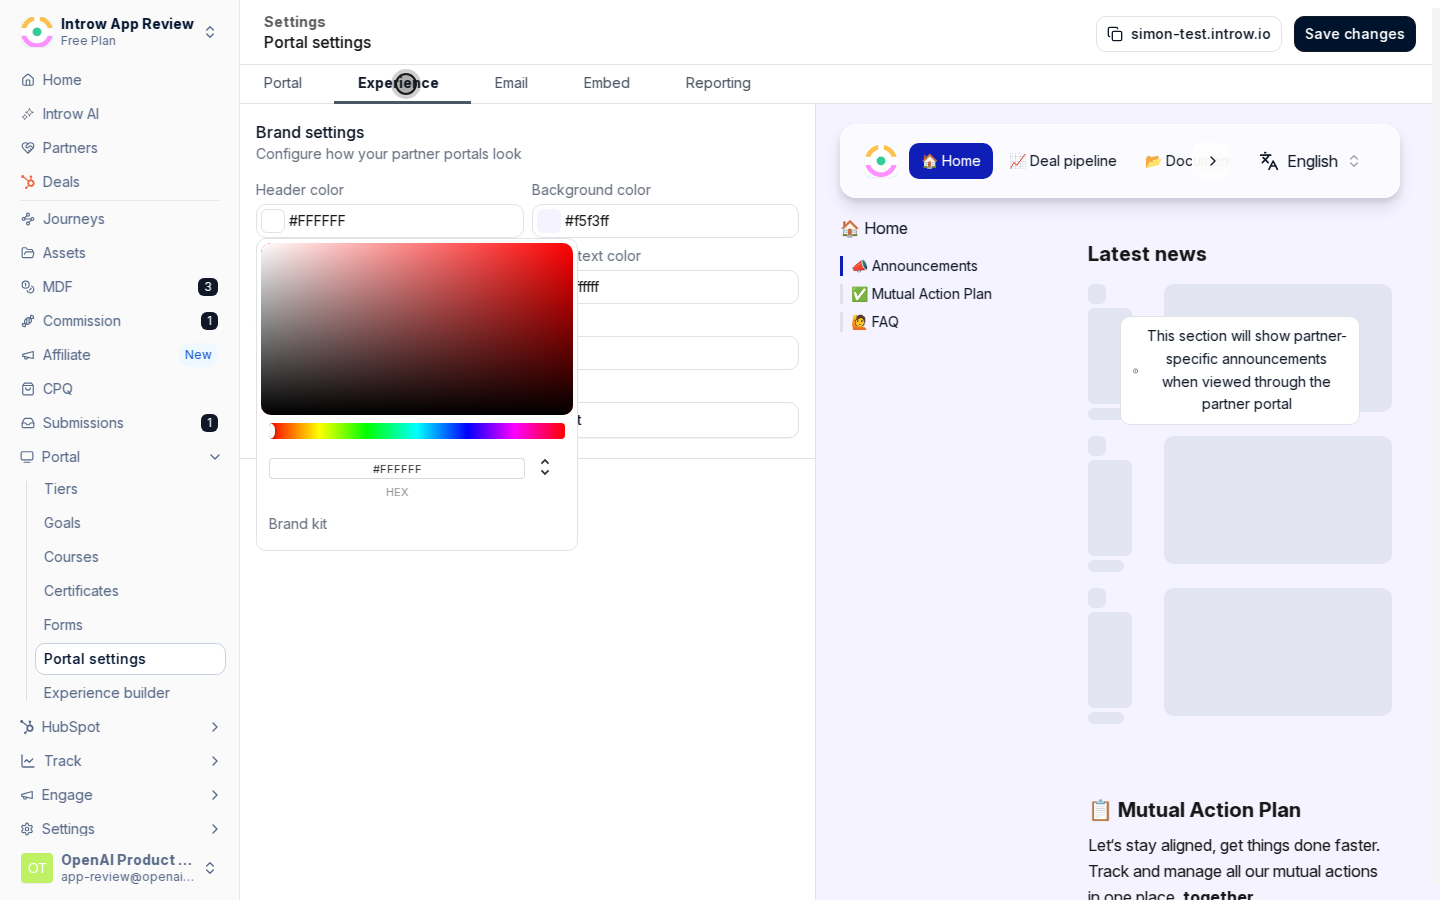This screenshot has height=900, width=1440.
Task: Click the CPQ icon in sidebar
Action: tap(28, 389)
